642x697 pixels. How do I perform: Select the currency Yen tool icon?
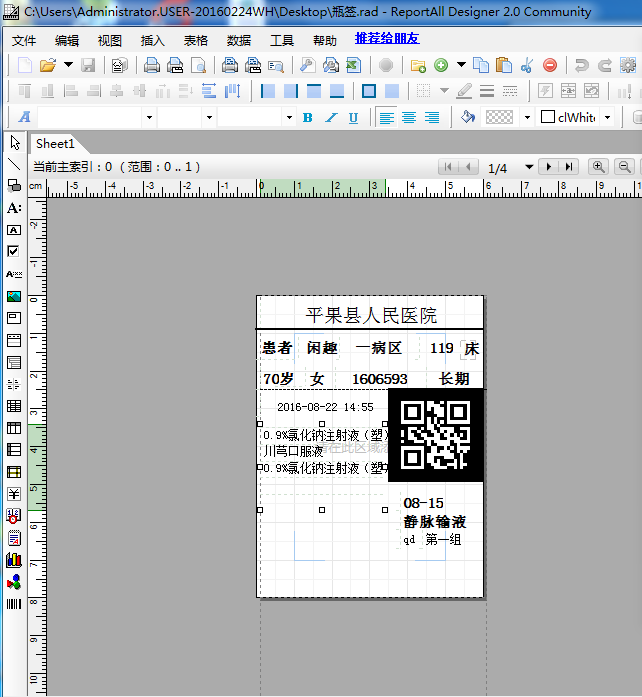pyautogui.click(x=14, y=494)
